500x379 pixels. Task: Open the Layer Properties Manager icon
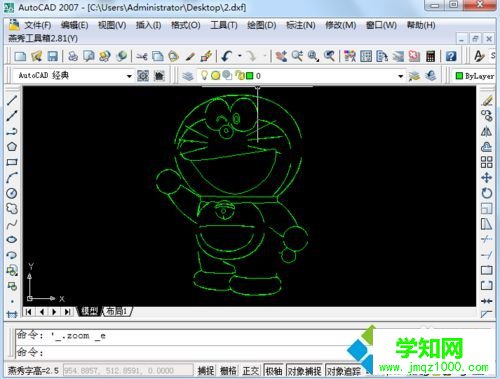click(x=188, y=76)
